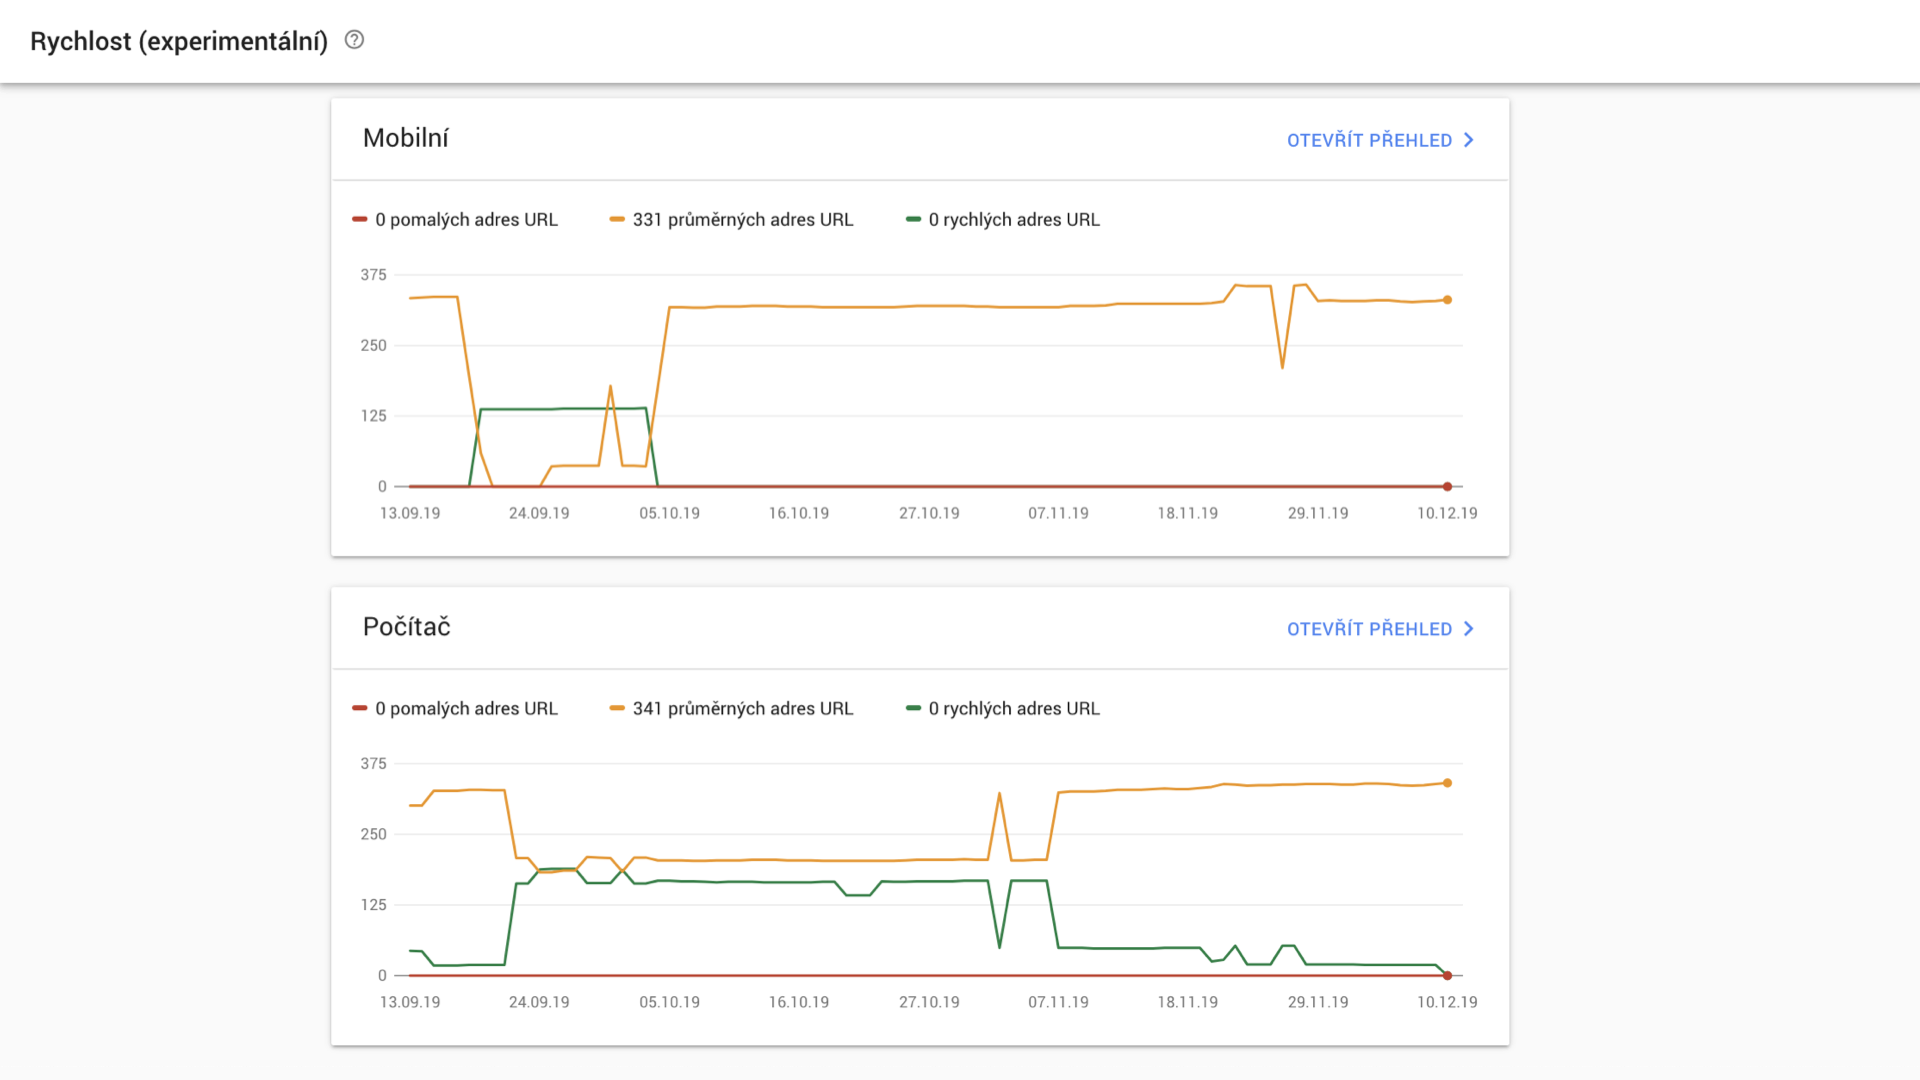Open the Počítač report via OTEVŘÍT PŘEHLED
Screen dimensions: 1920x1080
1368,629
